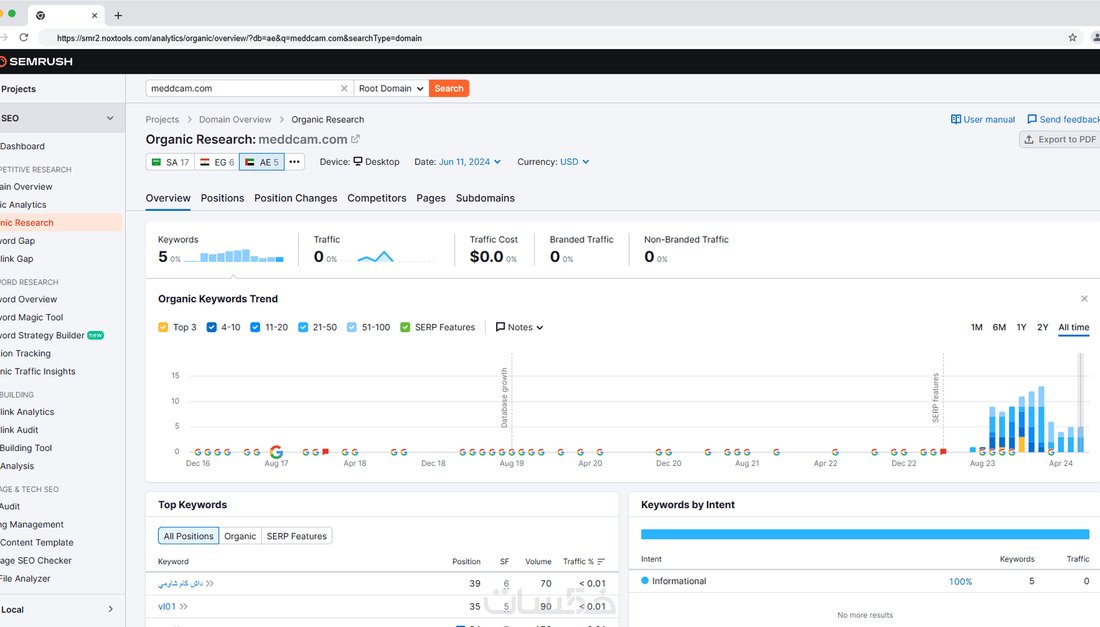This screenshot has height=627, width=1100.
Task: Open Keyword Strategy Builder in sidebar
Action: click(42, 335)
